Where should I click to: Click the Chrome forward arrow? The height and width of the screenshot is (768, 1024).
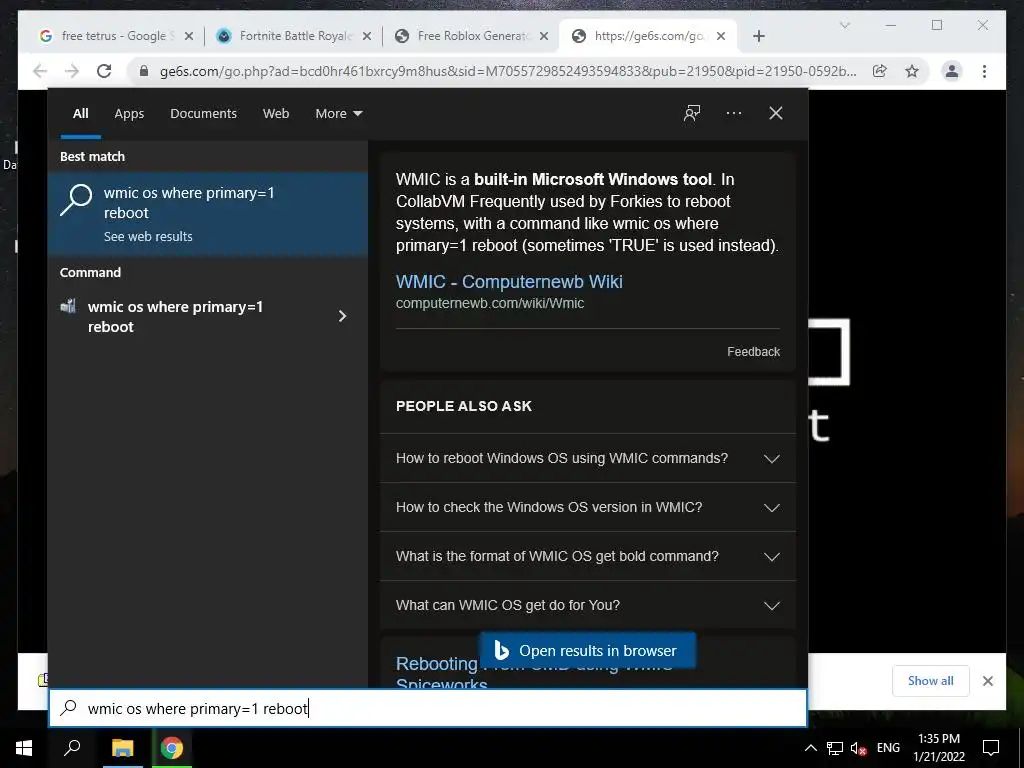72,71
